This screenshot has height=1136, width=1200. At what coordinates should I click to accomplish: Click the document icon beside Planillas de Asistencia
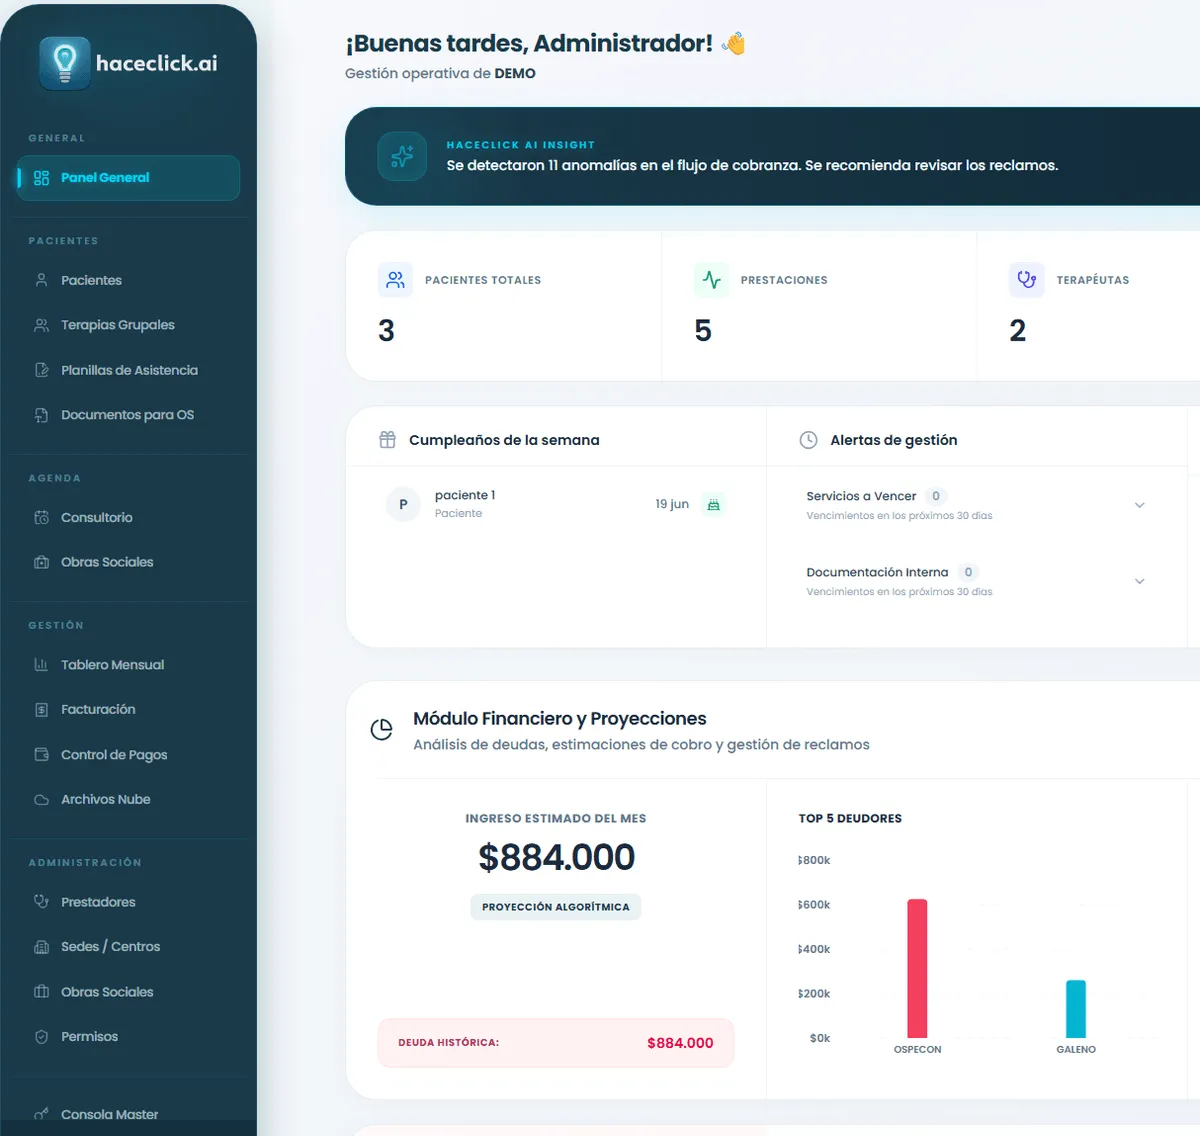point(41,370)
